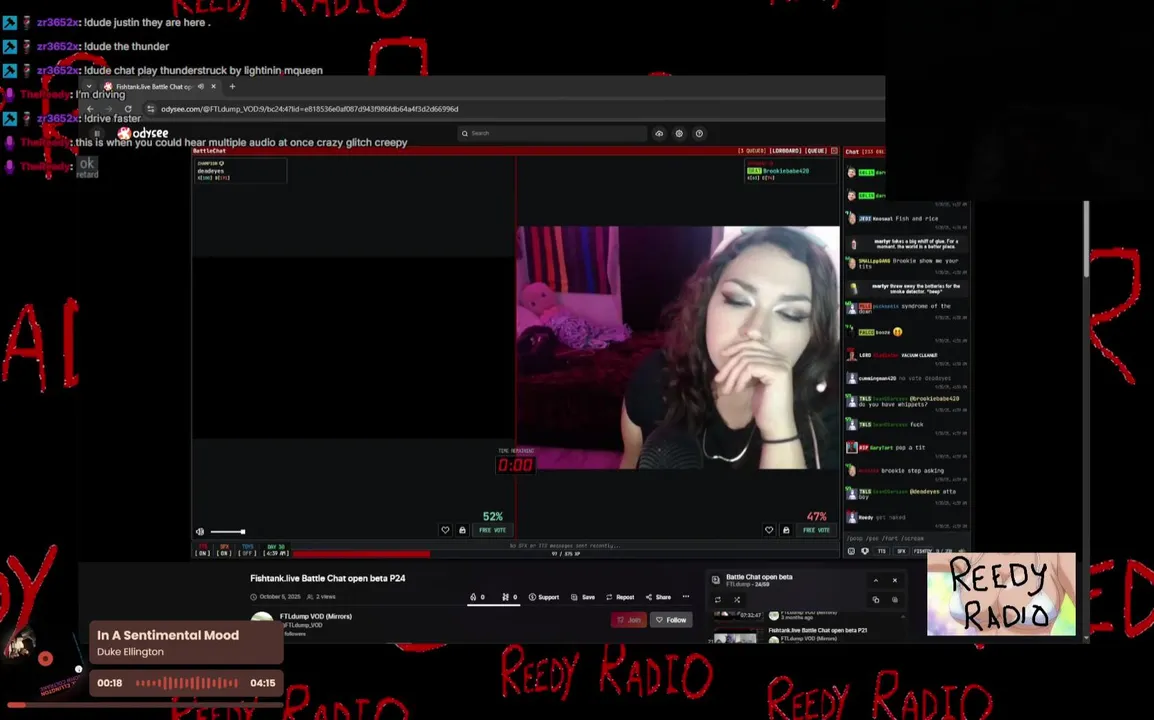Click the heart icon under the 47% side

point(769,530)
